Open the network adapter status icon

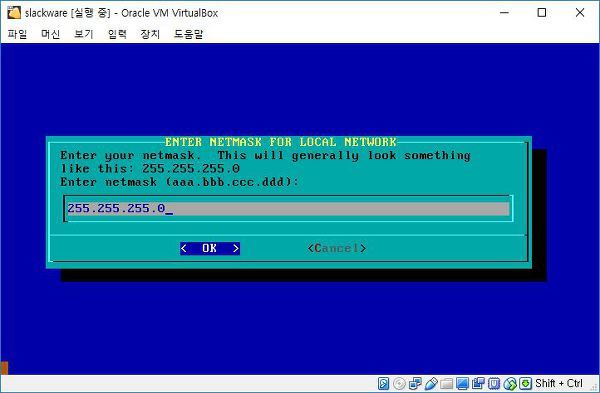point(415,383)
